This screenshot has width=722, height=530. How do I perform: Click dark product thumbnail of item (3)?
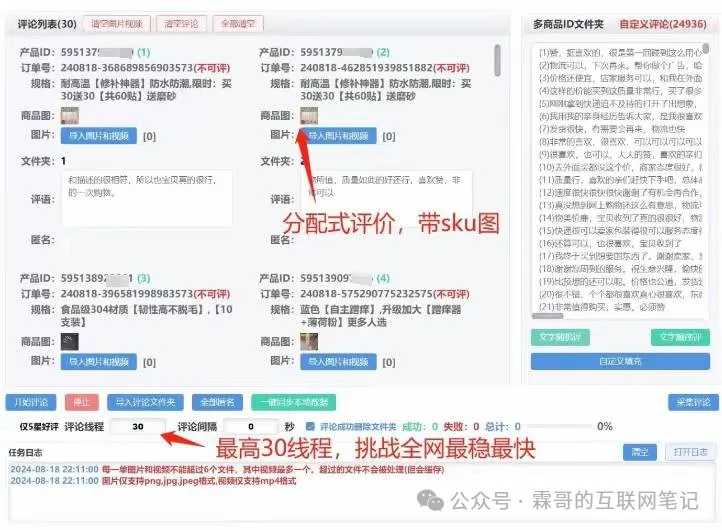70,342
